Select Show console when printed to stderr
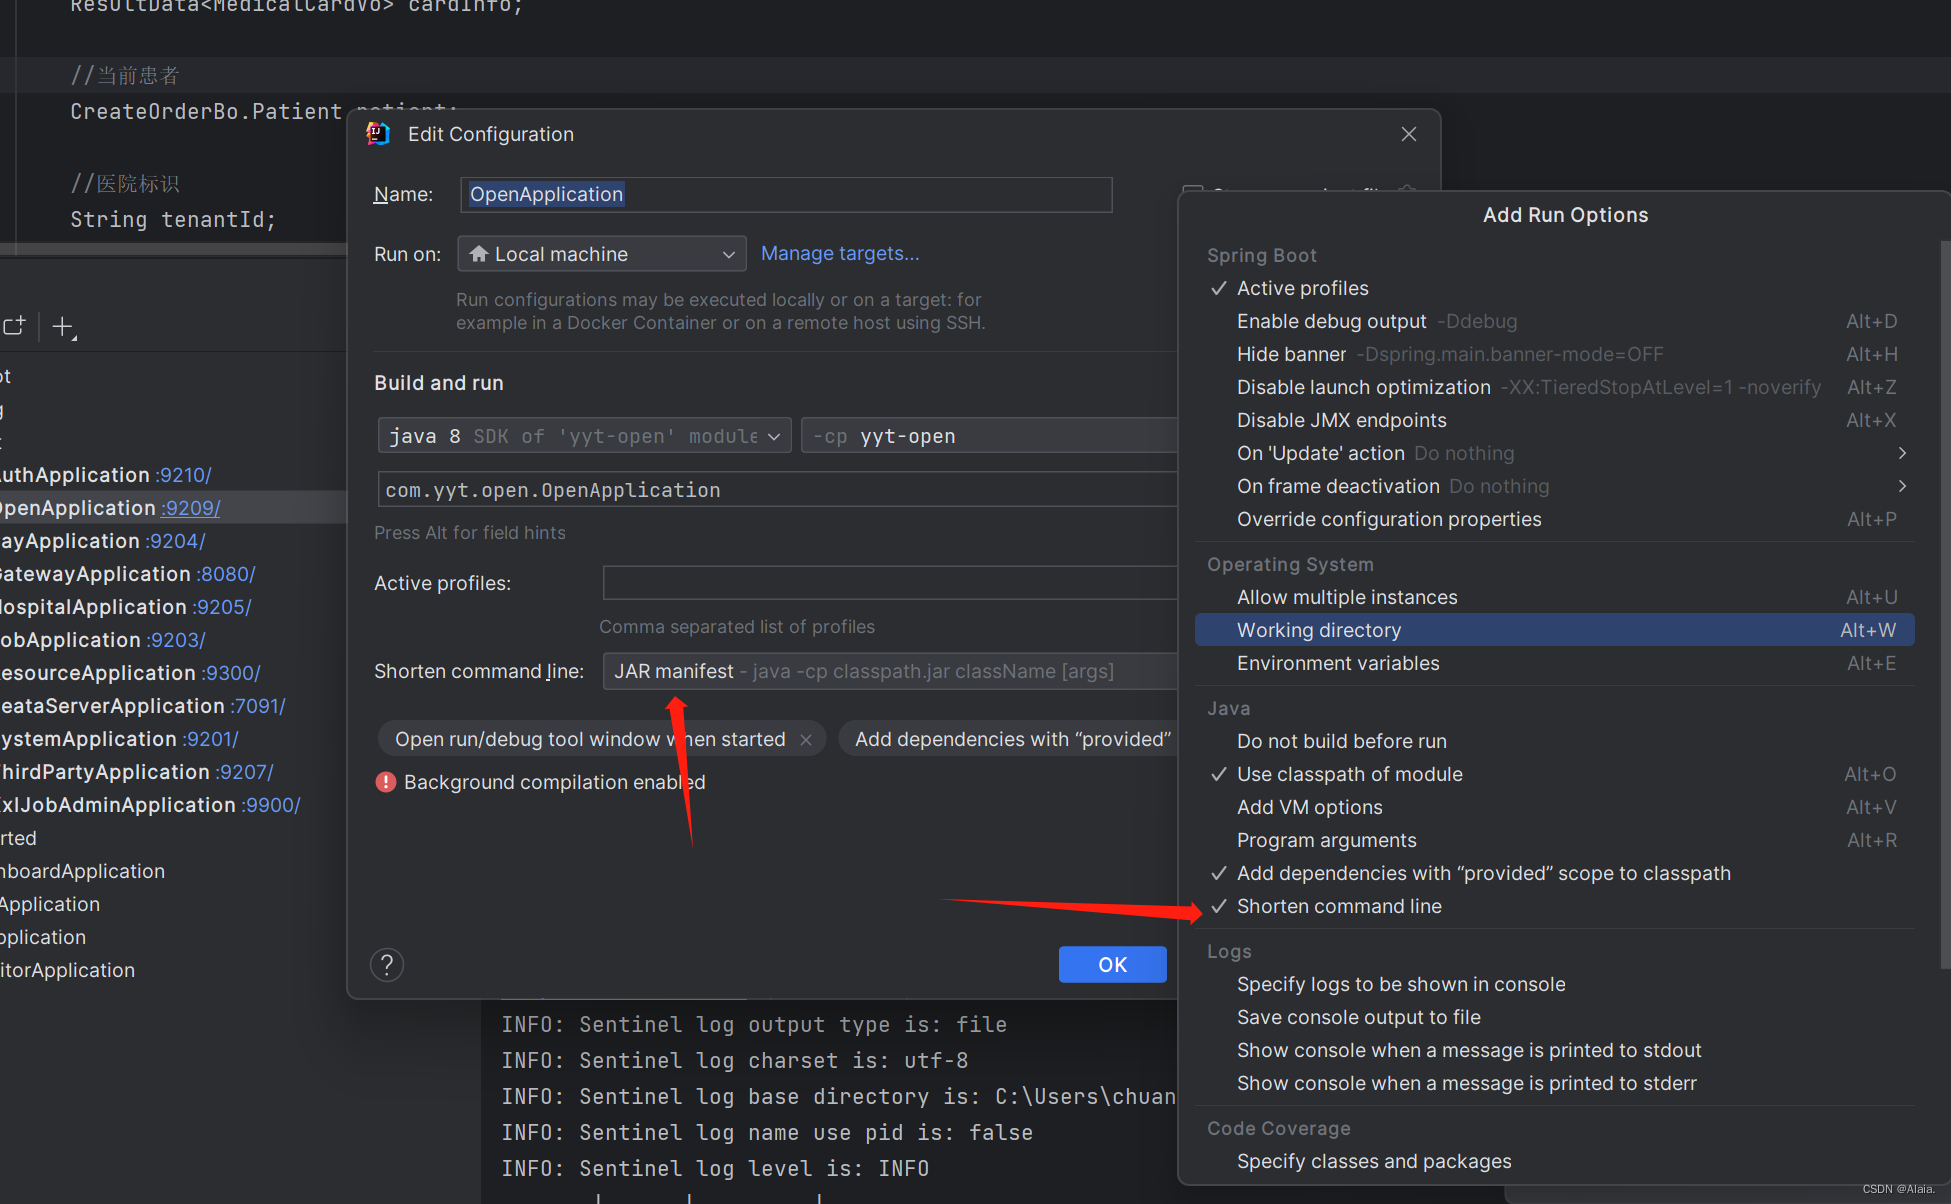The height and width of the screenshot is (1204, 1951). [1554, 1083]
